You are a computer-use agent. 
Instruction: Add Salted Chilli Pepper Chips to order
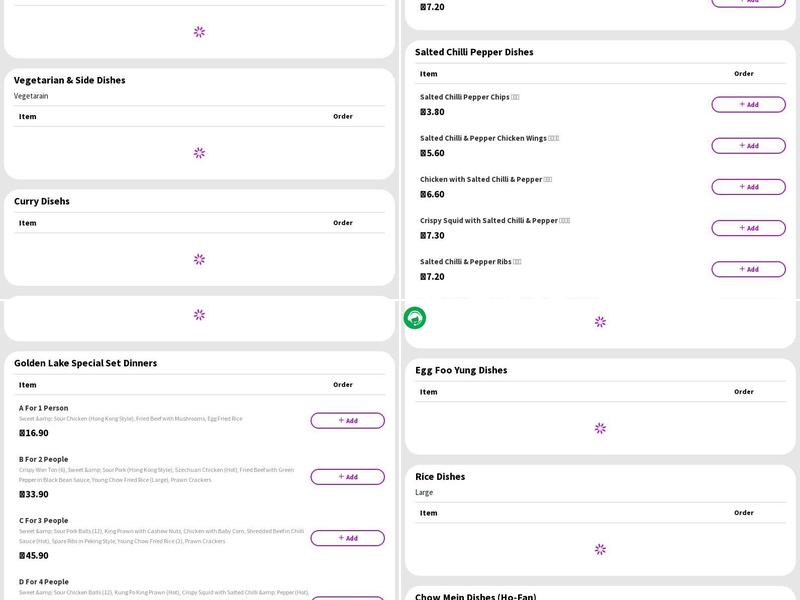click(x=748, y=104)
